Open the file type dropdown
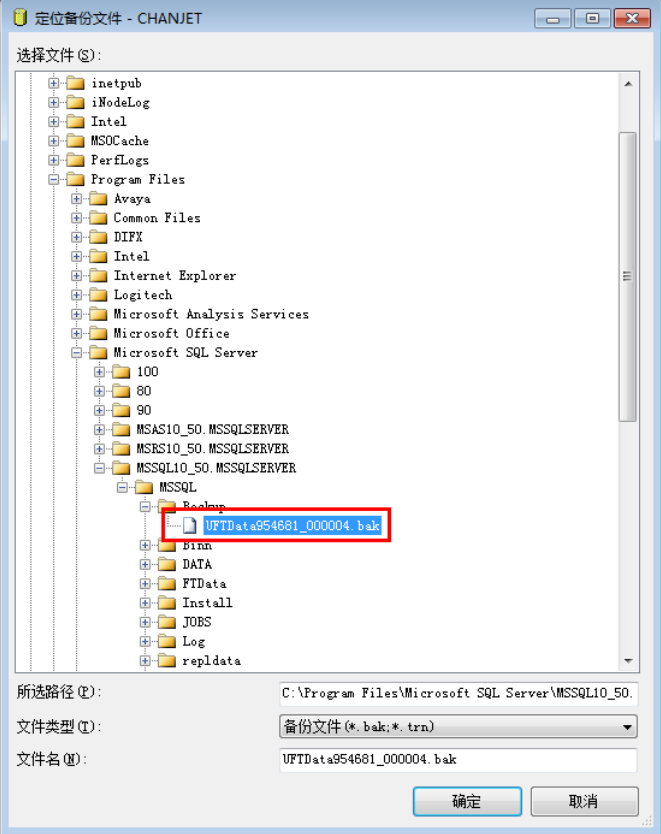Viewport: 661px width, 834px height. [x=627, y=727]
